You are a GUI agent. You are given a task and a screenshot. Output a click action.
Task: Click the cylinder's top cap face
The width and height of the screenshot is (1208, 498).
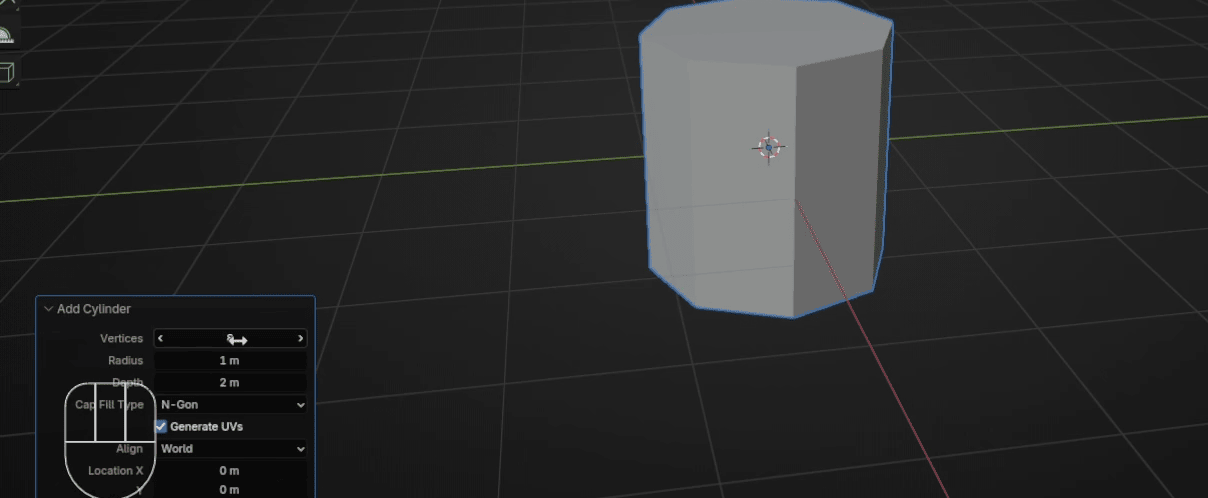(765, 25)
